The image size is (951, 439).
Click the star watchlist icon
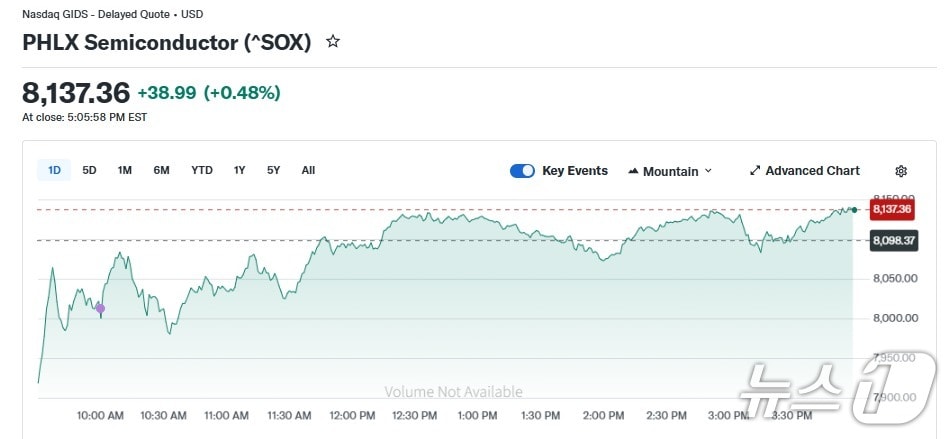pyautogui.click(x=333, y=42)
